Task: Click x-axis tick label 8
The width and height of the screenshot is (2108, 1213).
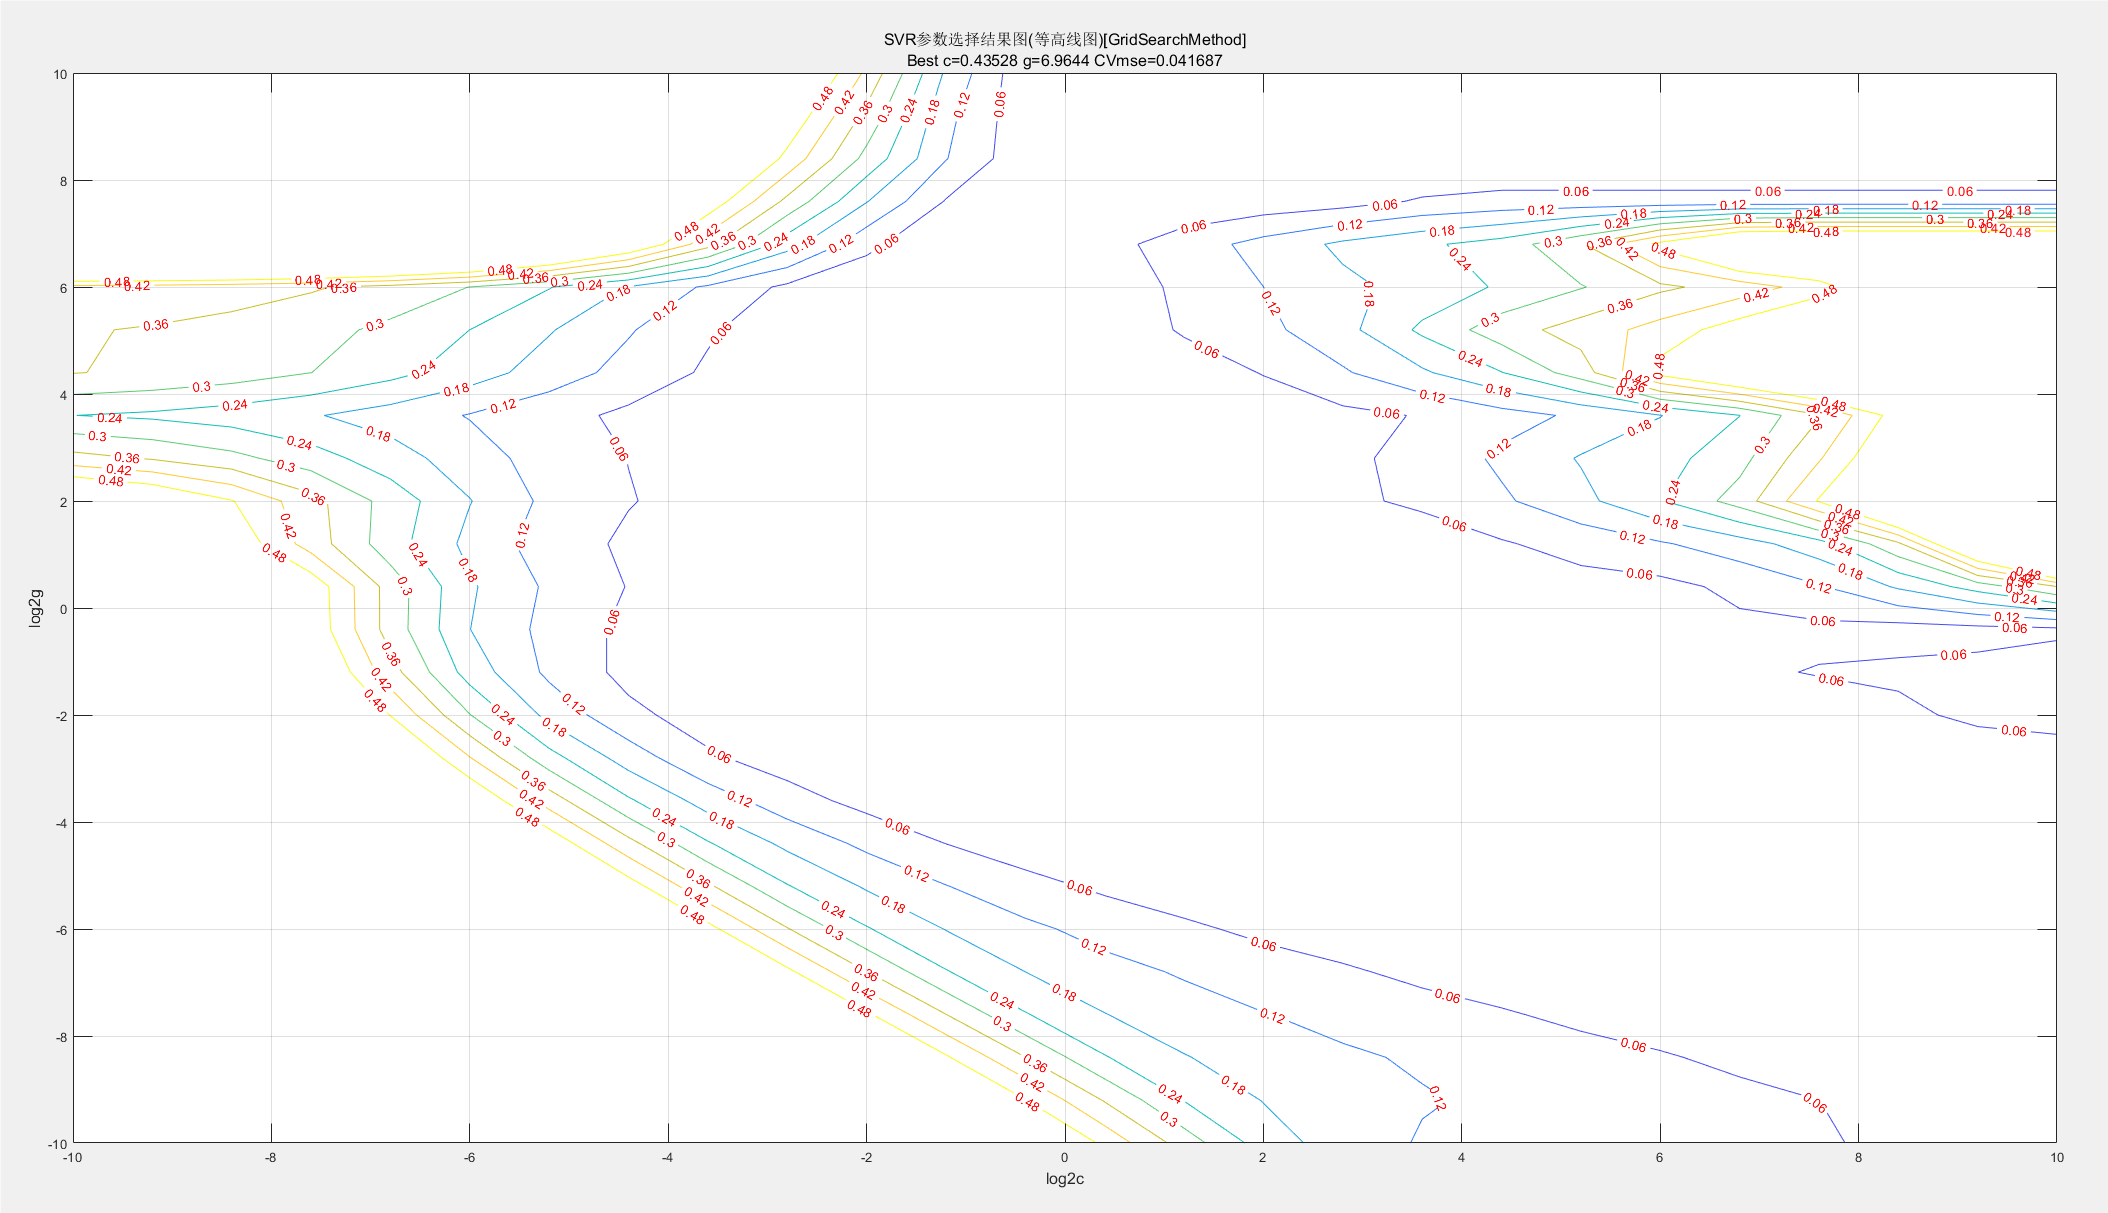Action: point(1858,1158)
